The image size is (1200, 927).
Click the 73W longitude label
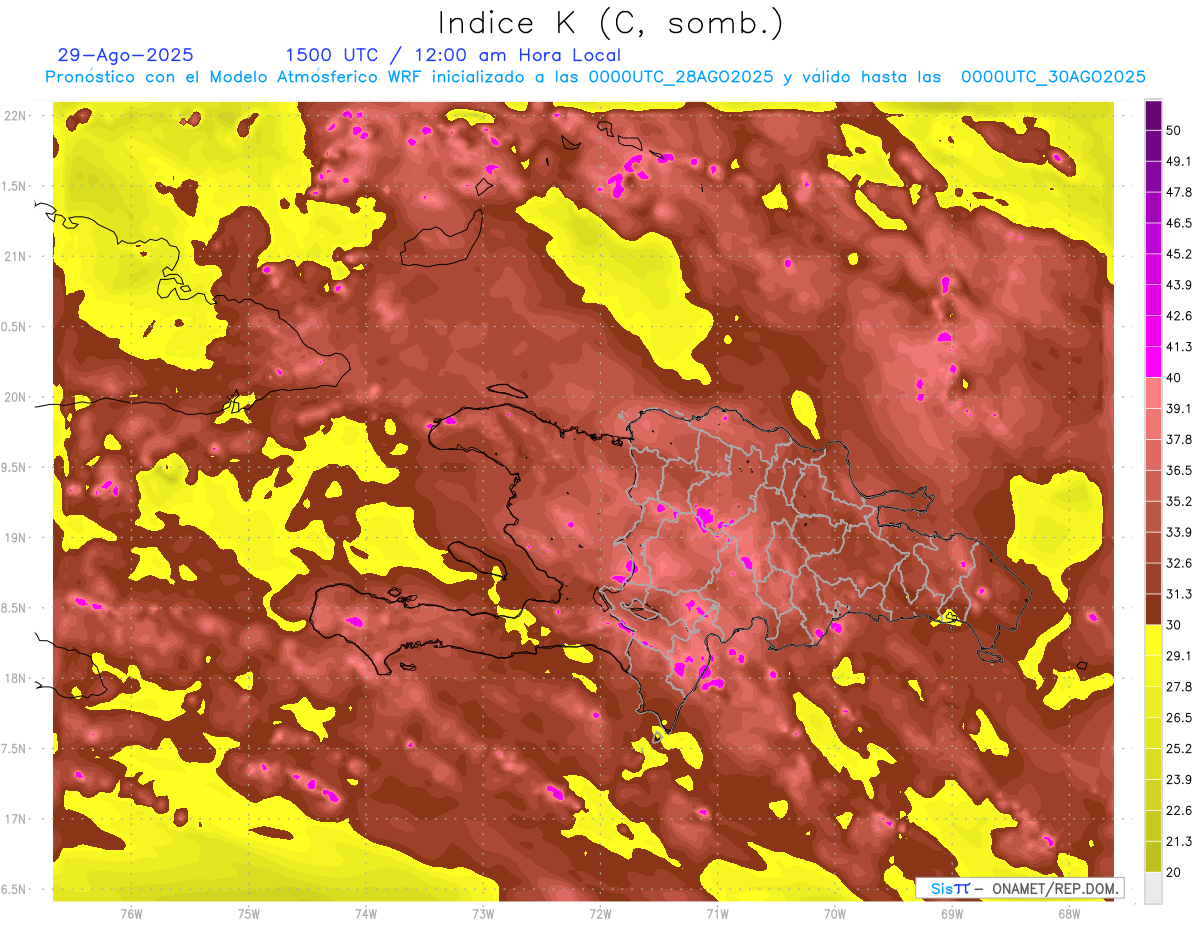[x=483, y=913]
